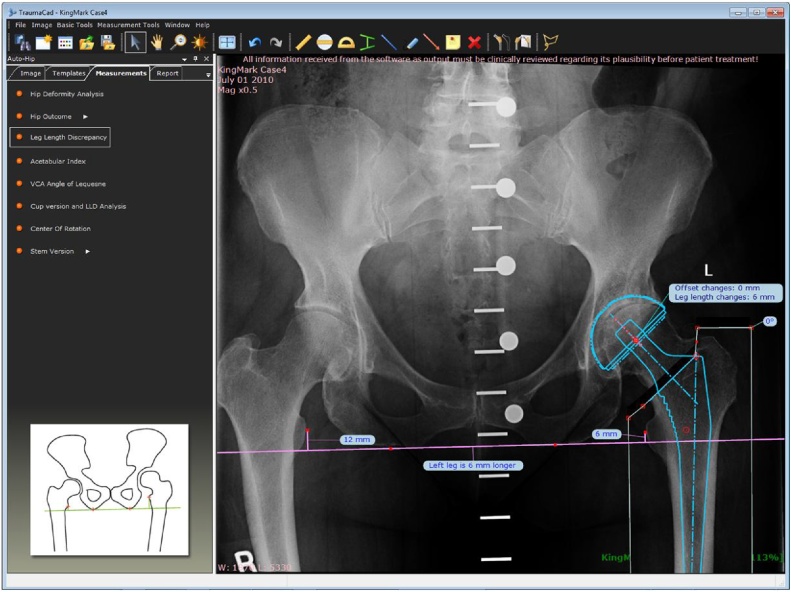This screenshot has width=791, height=592.
Task: Select Leg Length Discrepancy measurement
Action: point(60,137)
